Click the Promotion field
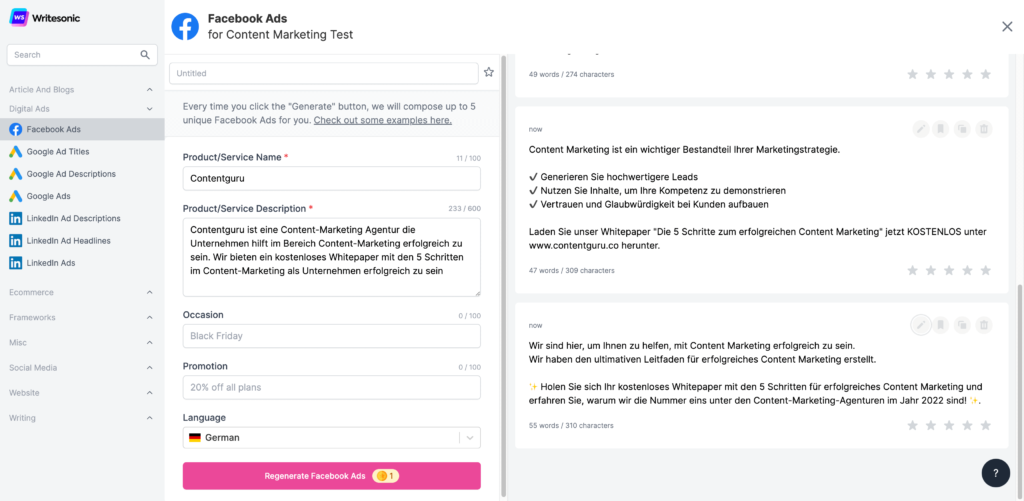Screen dimensions: 1024x501 (332, 387)
